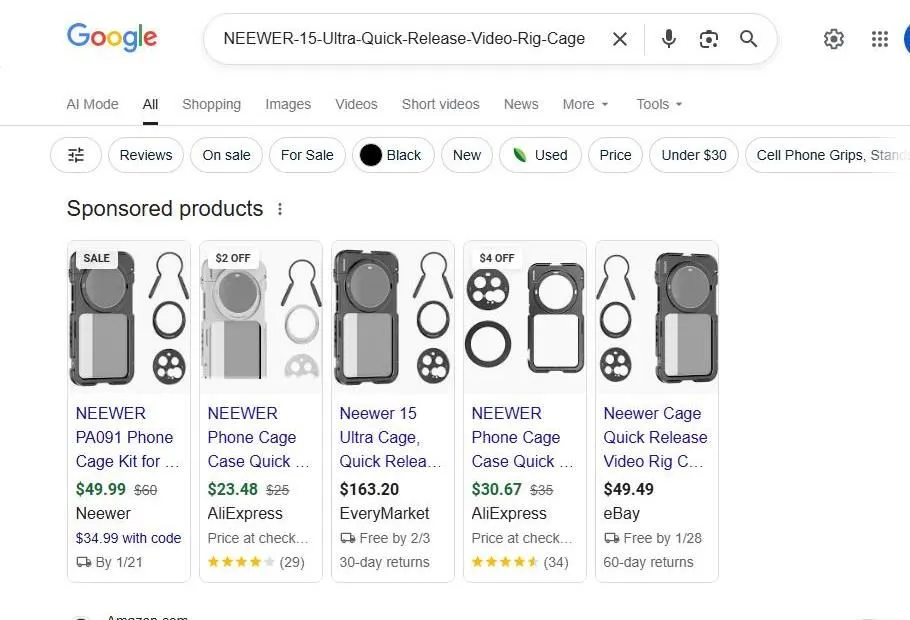Open the Price filter dropdown
The width and height of the screenshot is (910, 620).
point(615,155)
